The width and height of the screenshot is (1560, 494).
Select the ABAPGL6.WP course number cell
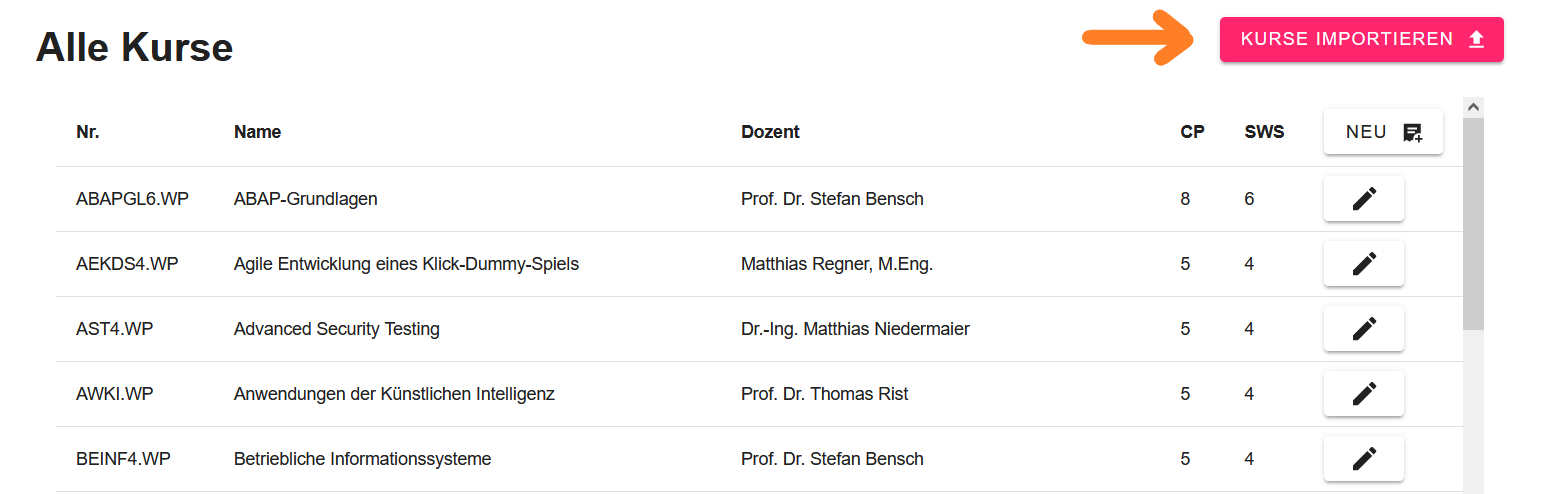click(132, 199)
